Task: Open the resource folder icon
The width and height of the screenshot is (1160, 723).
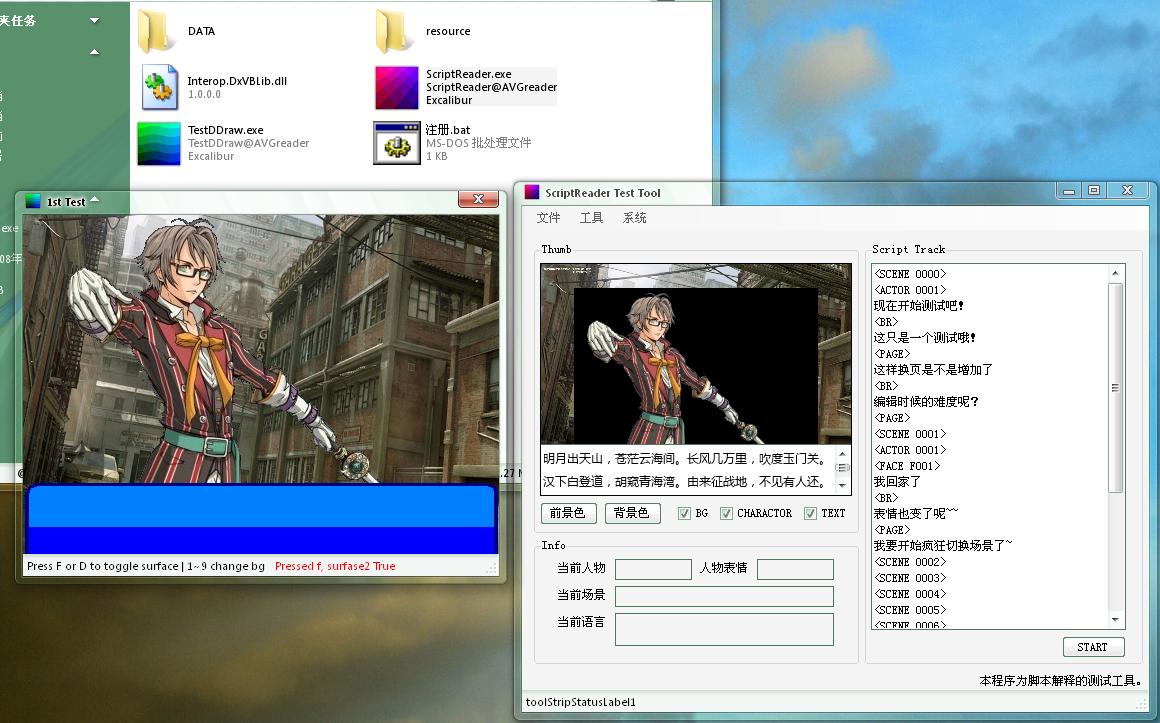Action: 396,31
